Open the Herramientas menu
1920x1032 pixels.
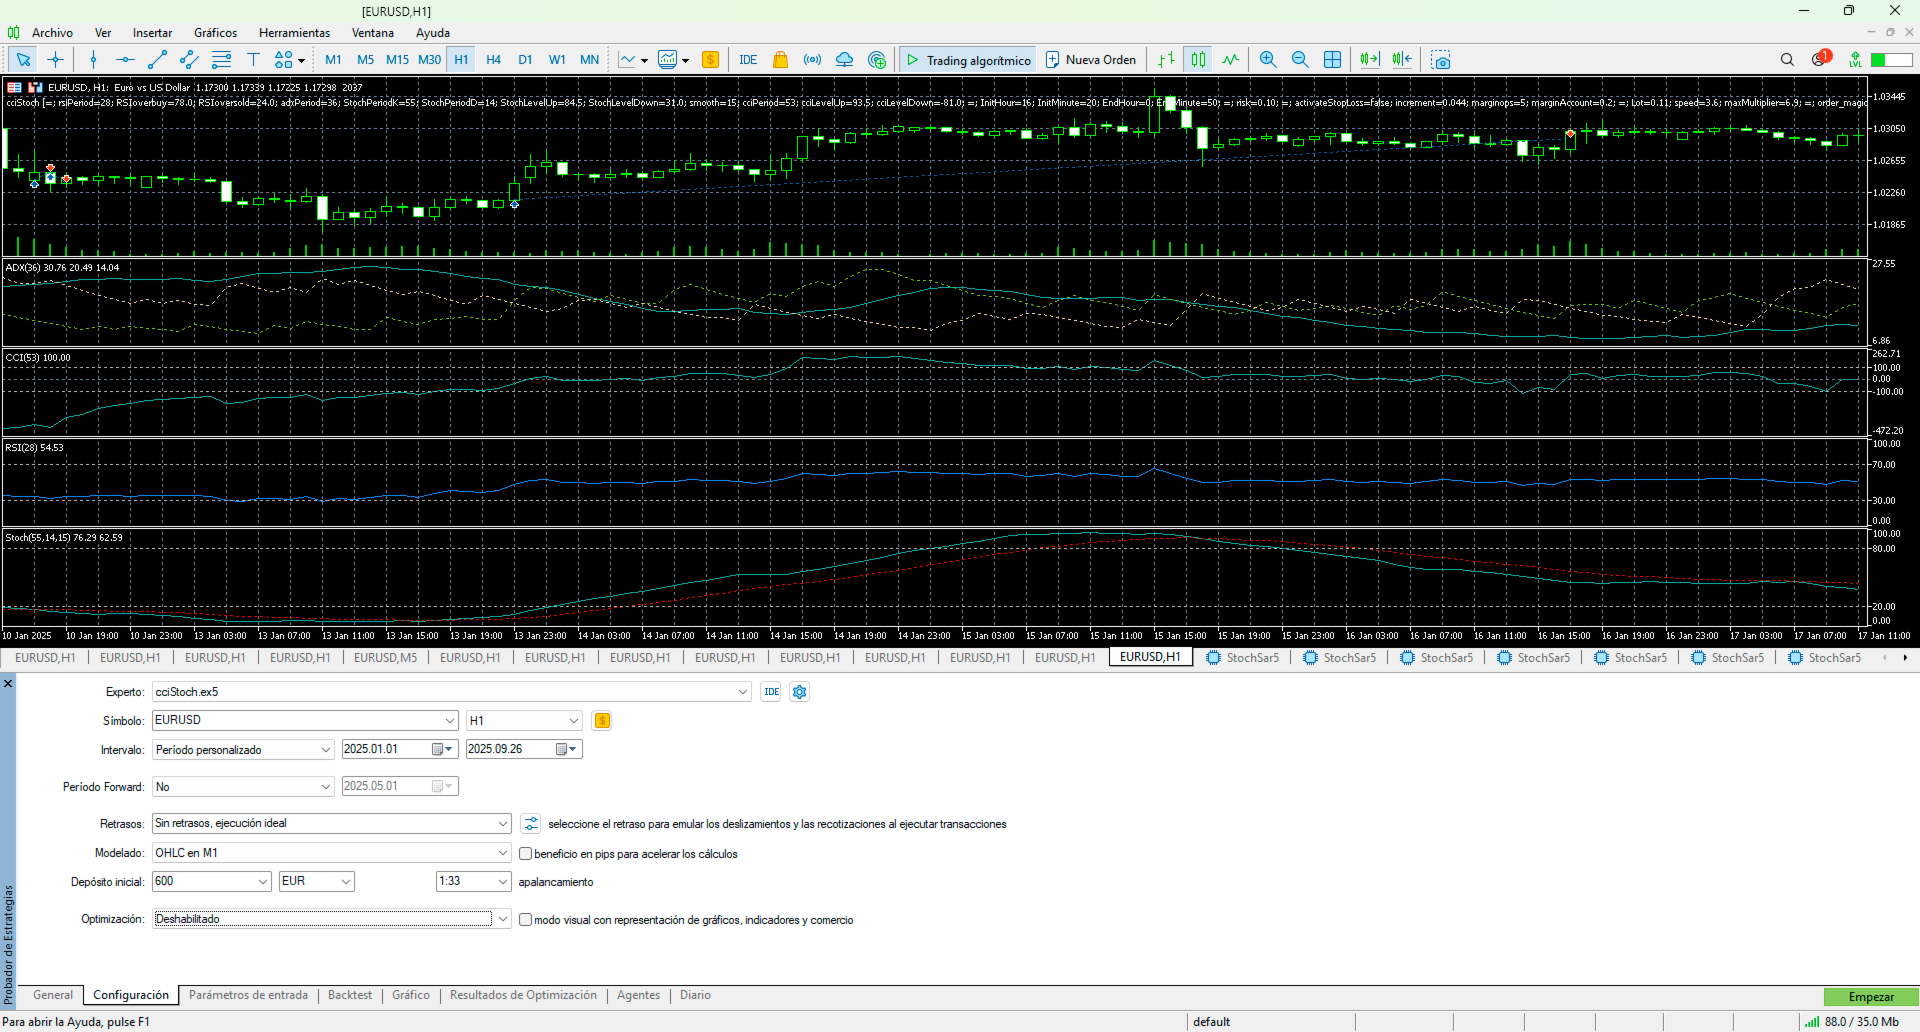click(294, 33)
